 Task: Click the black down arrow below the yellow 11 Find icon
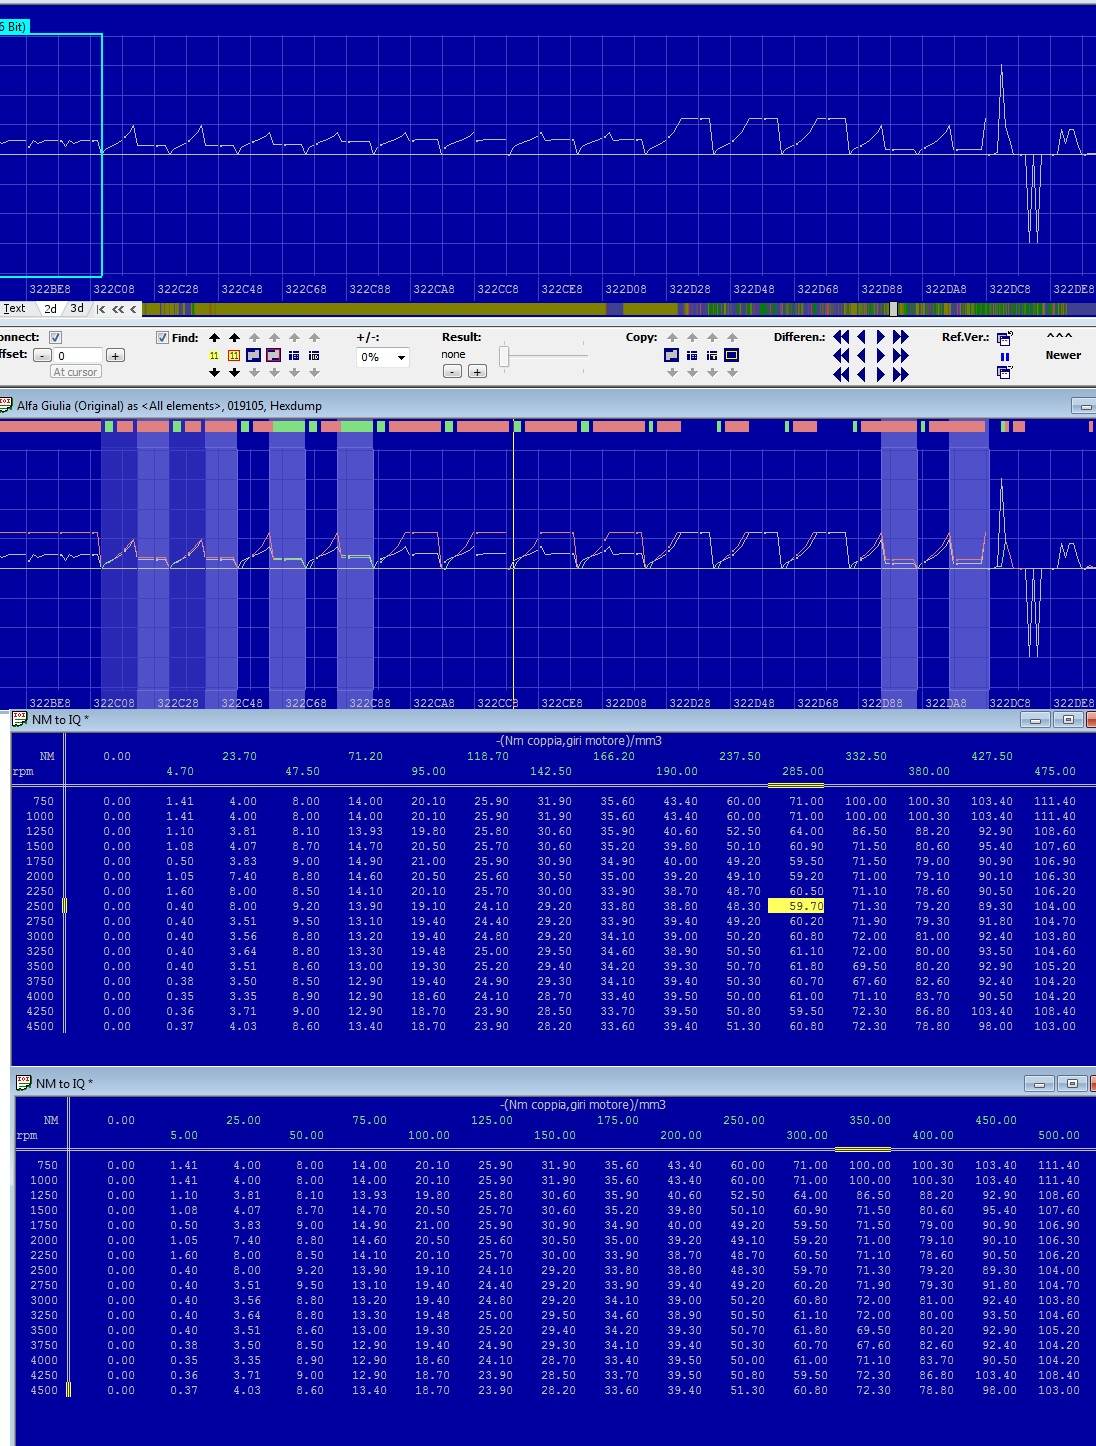coord(214,372)
